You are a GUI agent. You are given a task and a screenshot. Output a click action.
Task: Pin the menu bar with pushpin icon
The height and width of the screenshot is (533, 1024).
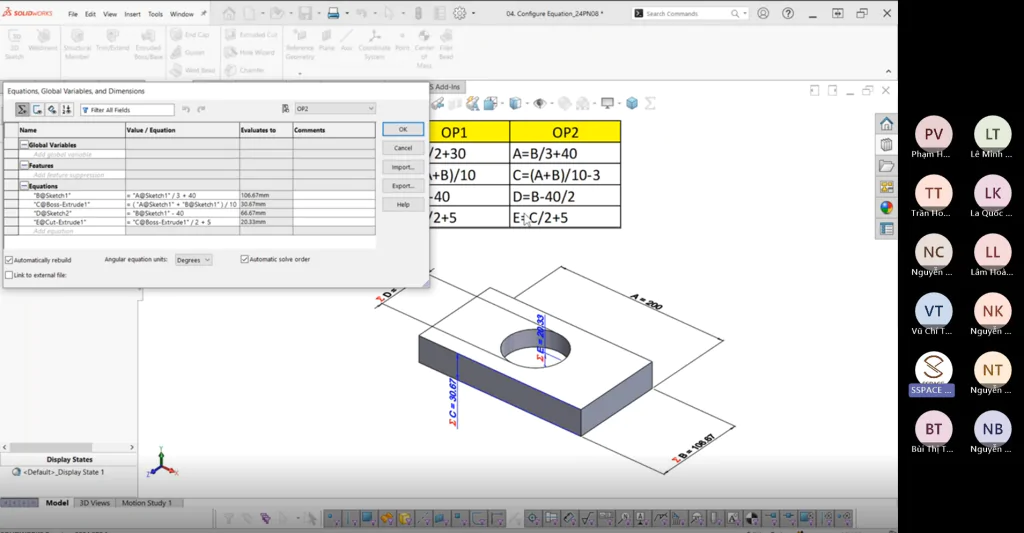204,13
